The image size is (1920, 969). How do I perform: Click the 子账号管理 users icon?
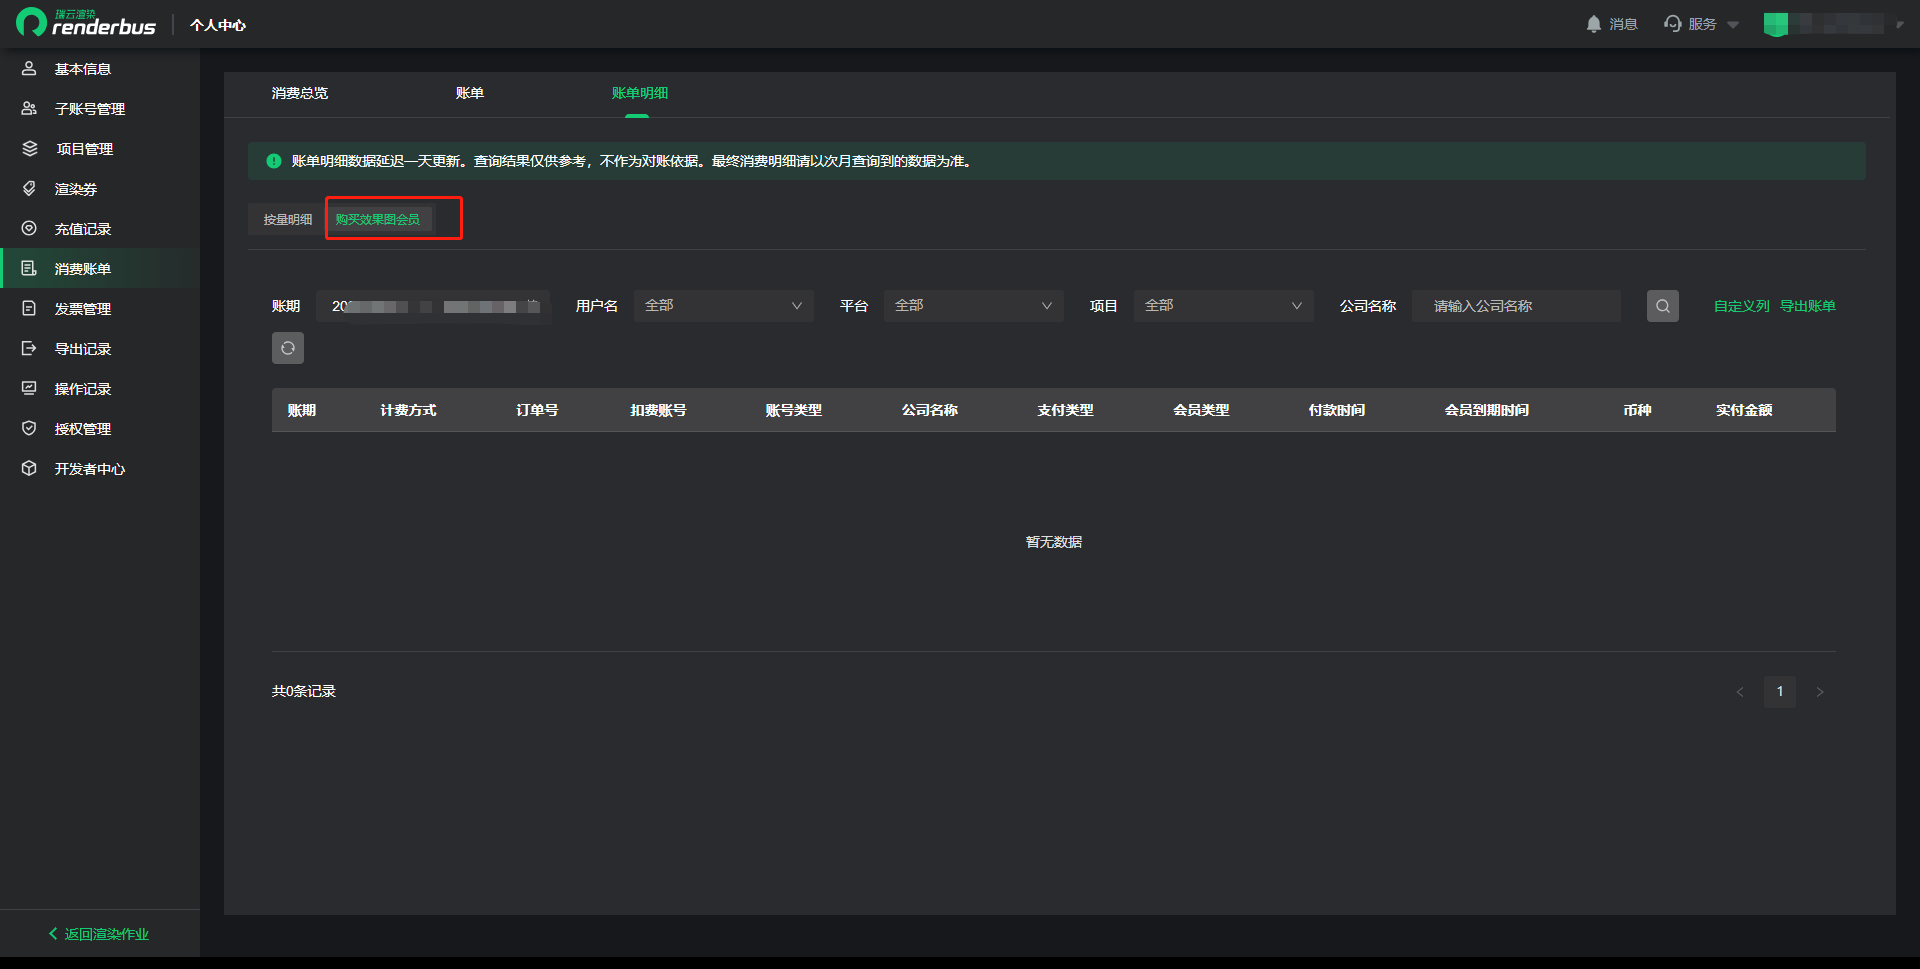coord(29,108)
